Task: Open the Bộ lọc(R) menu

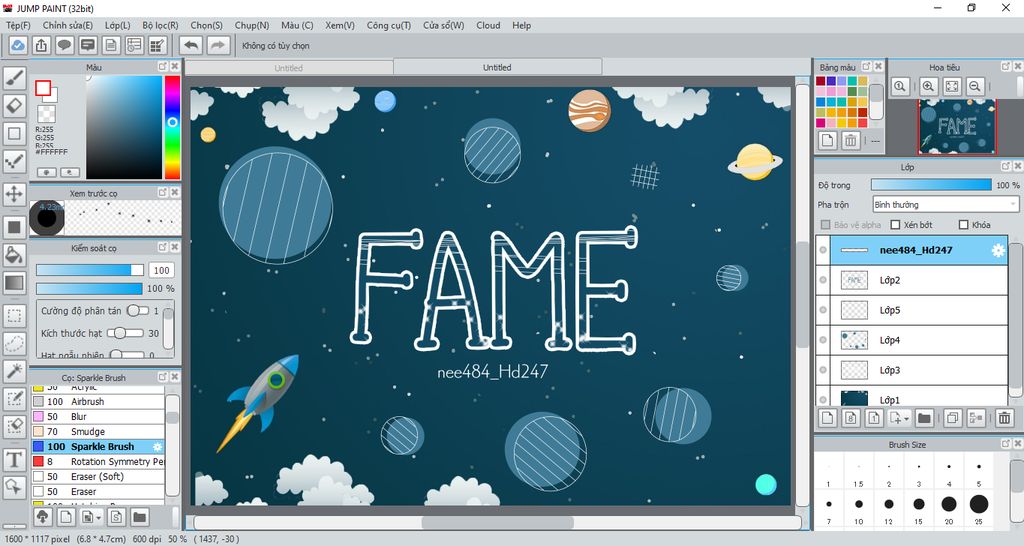Action: pos(161,25)
